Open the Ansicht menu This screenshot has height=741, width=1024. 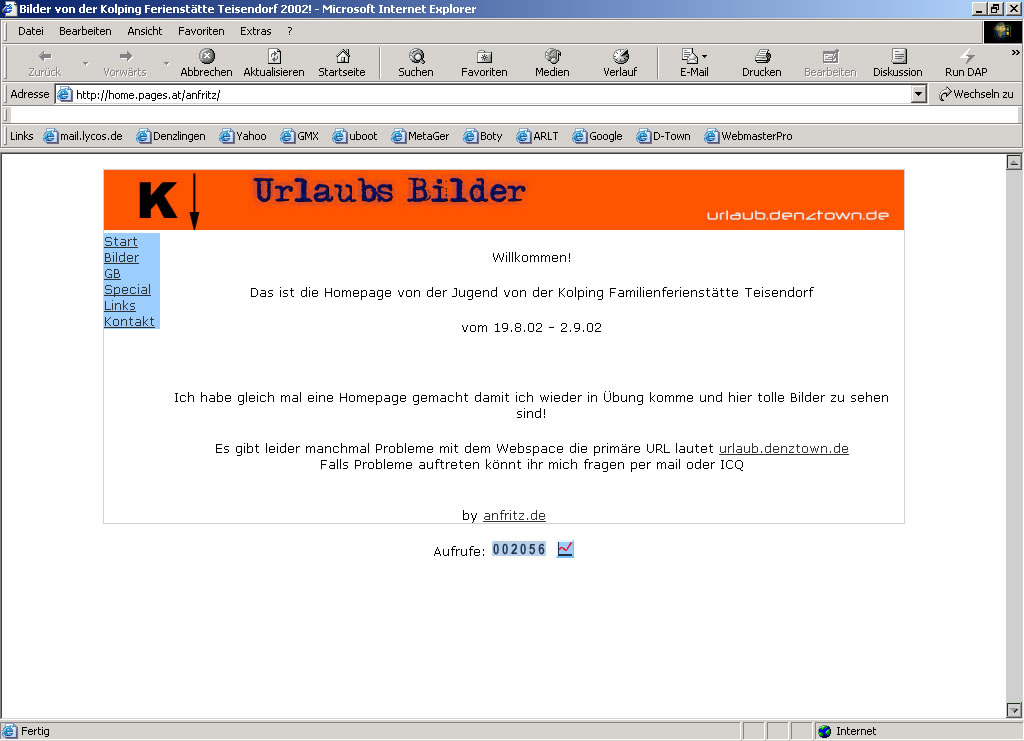(145, 31)
